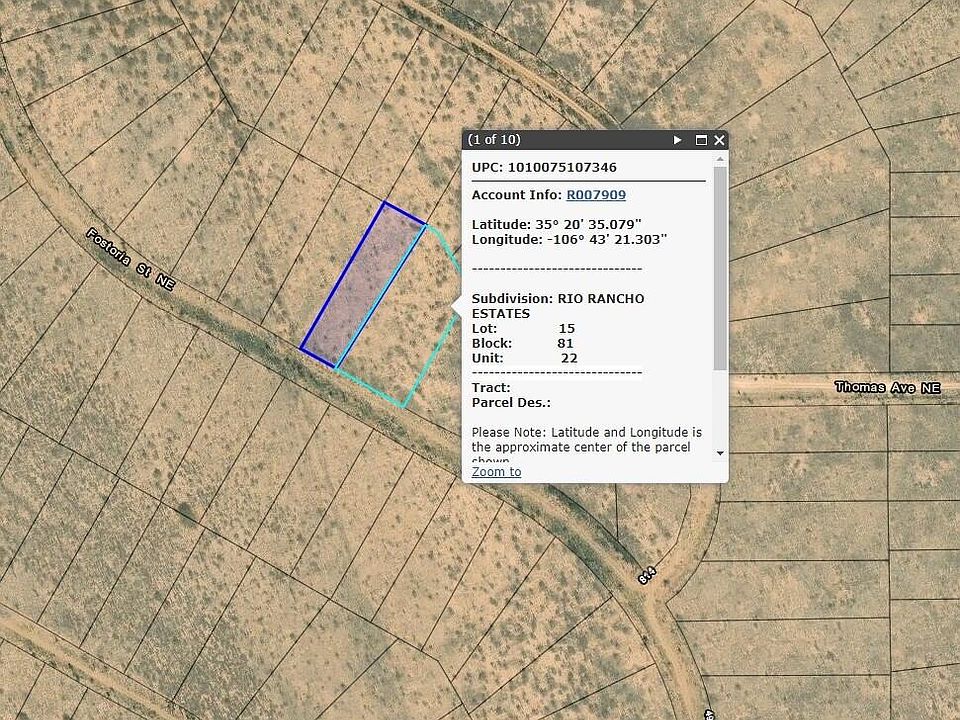Click the (1 of 10) popup title
This screenshot has width=960, height=720.
click(494, 140)
